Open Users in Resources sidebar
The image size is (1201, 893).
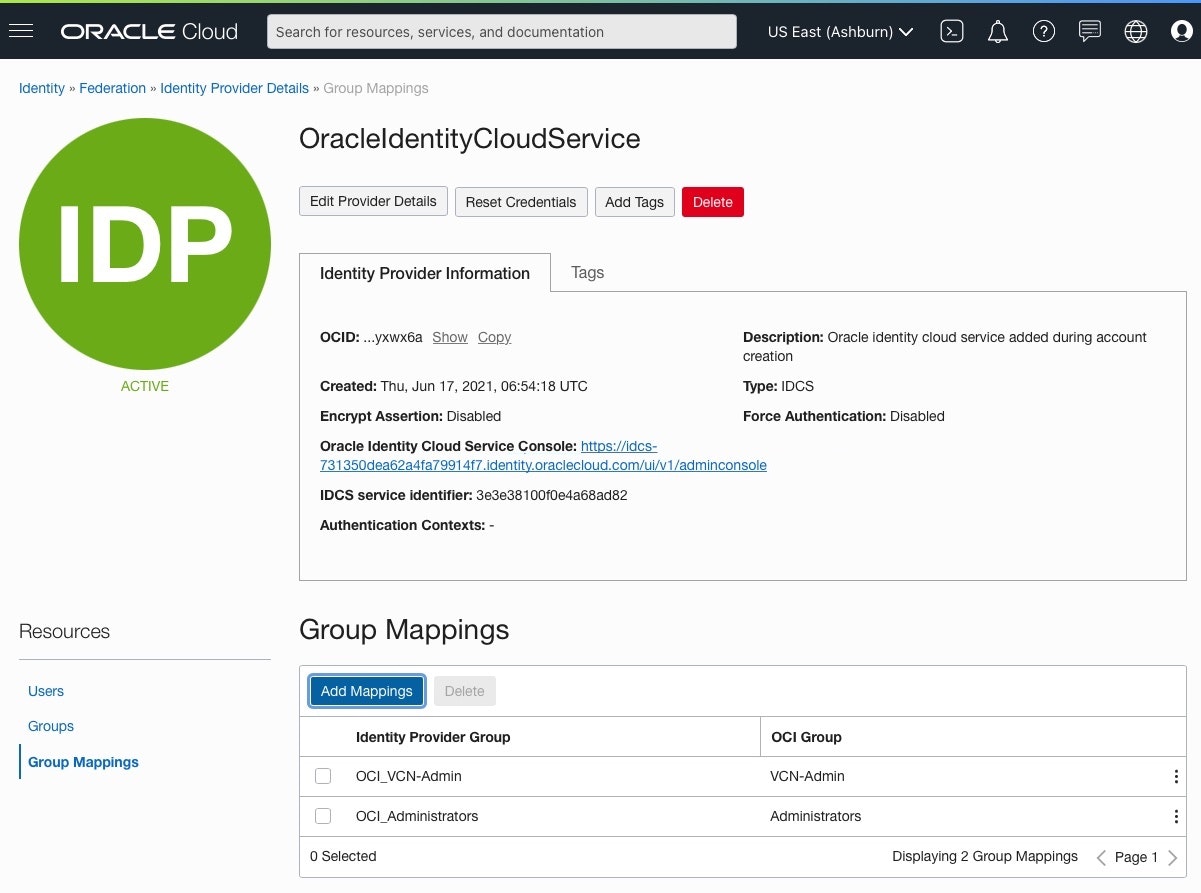click(x=46, y=691)
